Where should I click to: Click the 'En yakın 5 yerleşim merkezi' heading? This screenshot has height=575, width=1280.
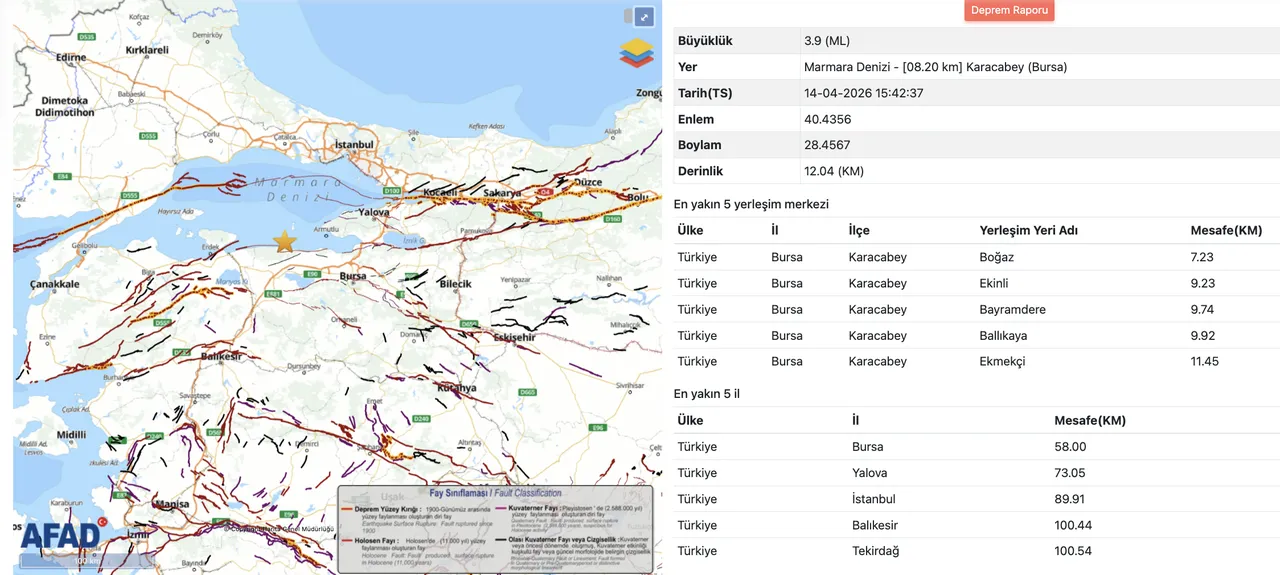pos(751,204)
